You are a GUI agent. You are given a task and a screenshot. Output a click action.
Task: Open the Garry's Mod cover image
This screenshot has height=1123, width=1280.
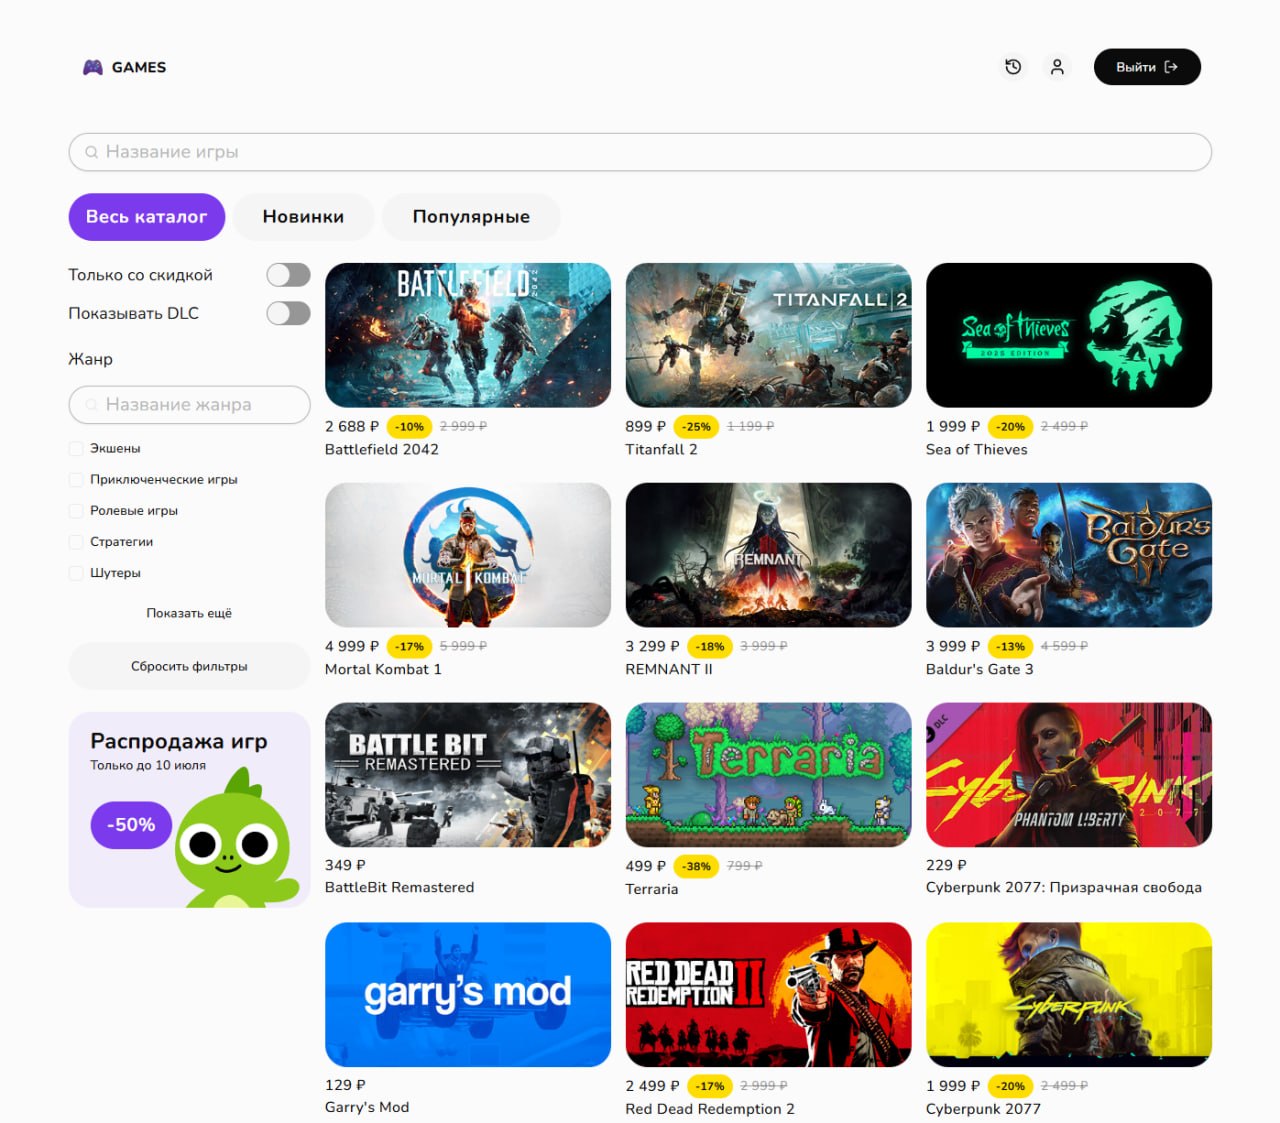pyautogui.click(x=468, y=995)
